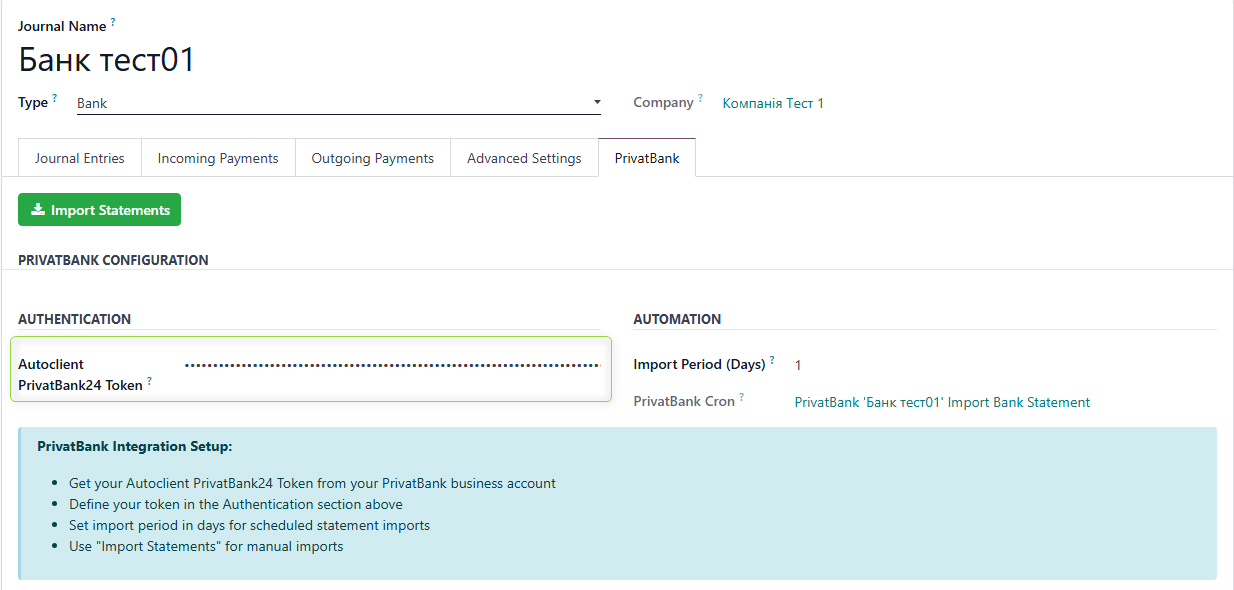The height and width of the screenshot is (590, 1234).
Task: Open help for Autoclient PrivatBank24 Token
Action: 147,380
